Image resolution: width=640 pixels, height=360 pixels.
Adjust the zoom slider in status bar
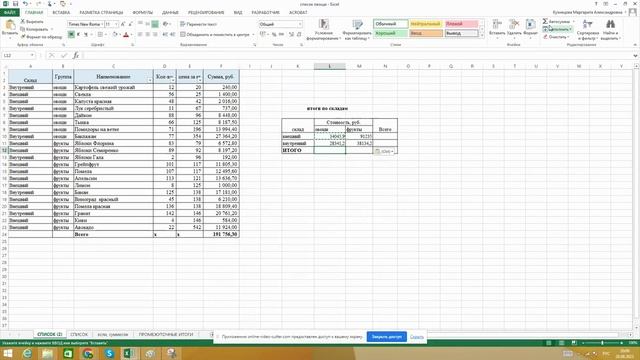coord(602,343)
